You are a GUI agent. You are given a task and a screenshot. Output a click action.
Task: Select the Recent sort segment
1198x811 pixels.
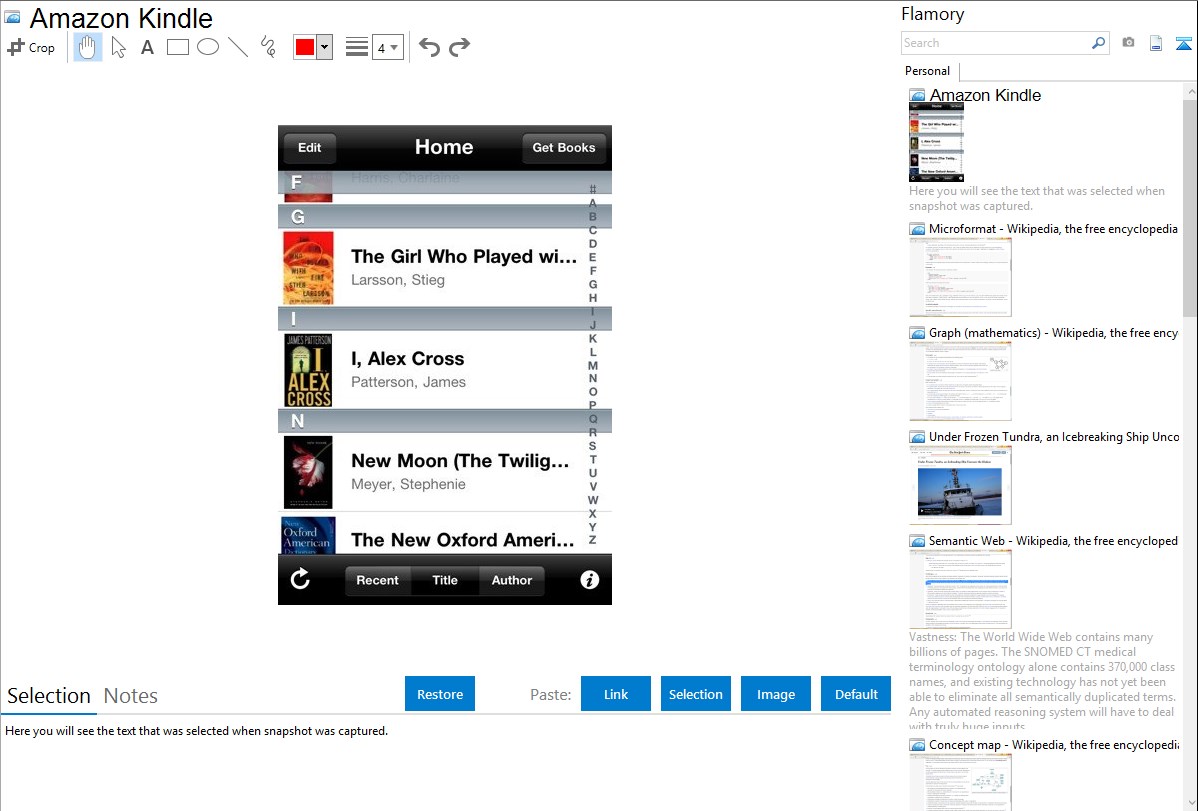[x=377, y=580]
